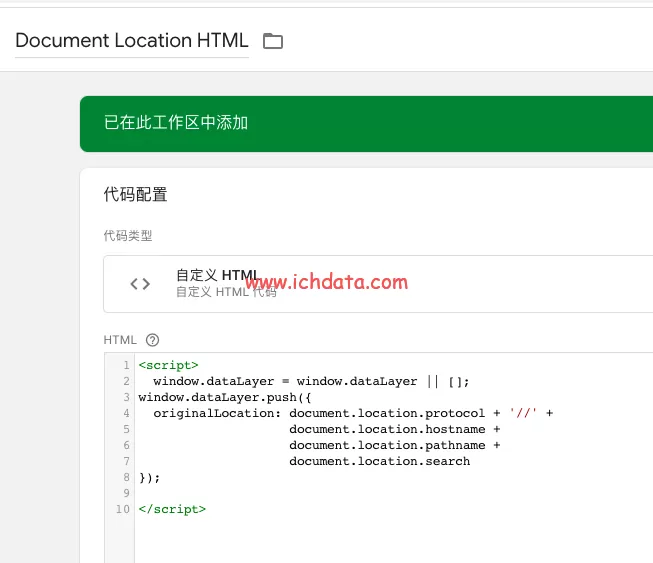Select the code brackets tag type icon
The height and width of the screenshot is (563, 653).
click(140, 284)
